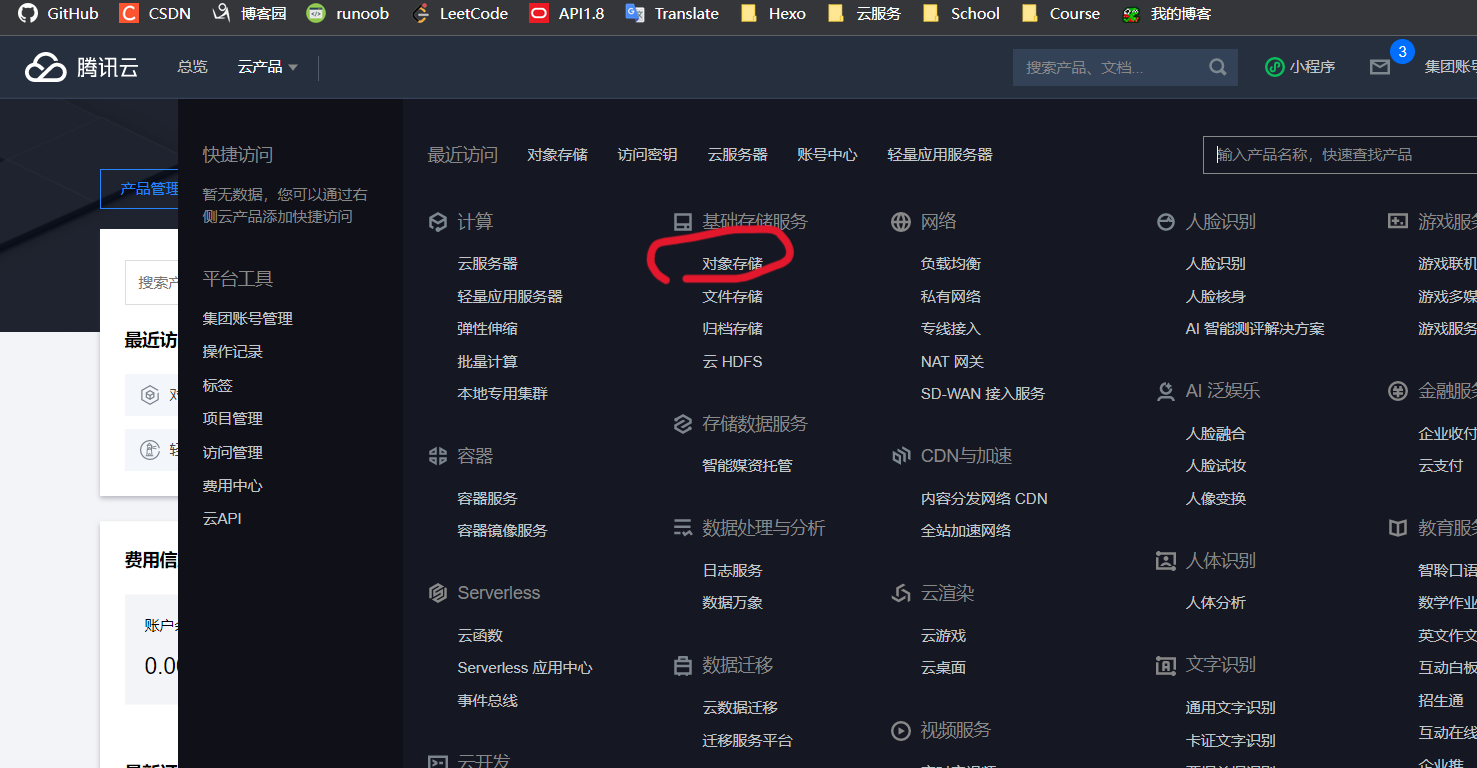The image size is (1477, 768).
Task: Click the 人脸识别 category icon
Action: (x=1165, y=222)
